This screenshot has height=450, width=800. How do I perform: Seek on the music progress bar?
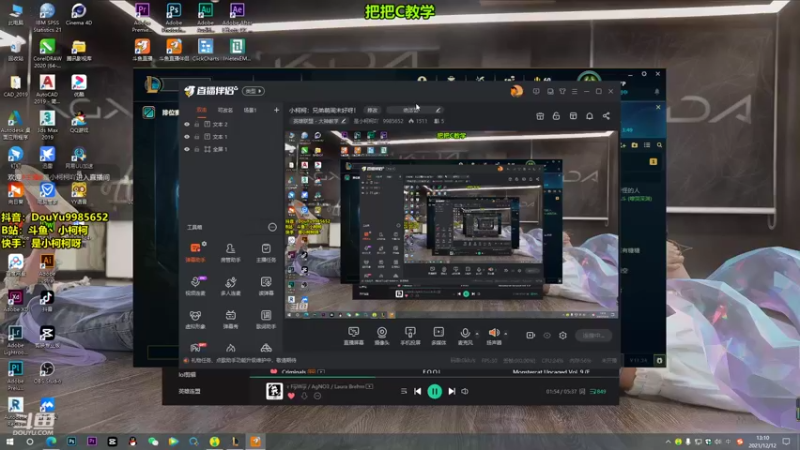(x=434, y=377)
